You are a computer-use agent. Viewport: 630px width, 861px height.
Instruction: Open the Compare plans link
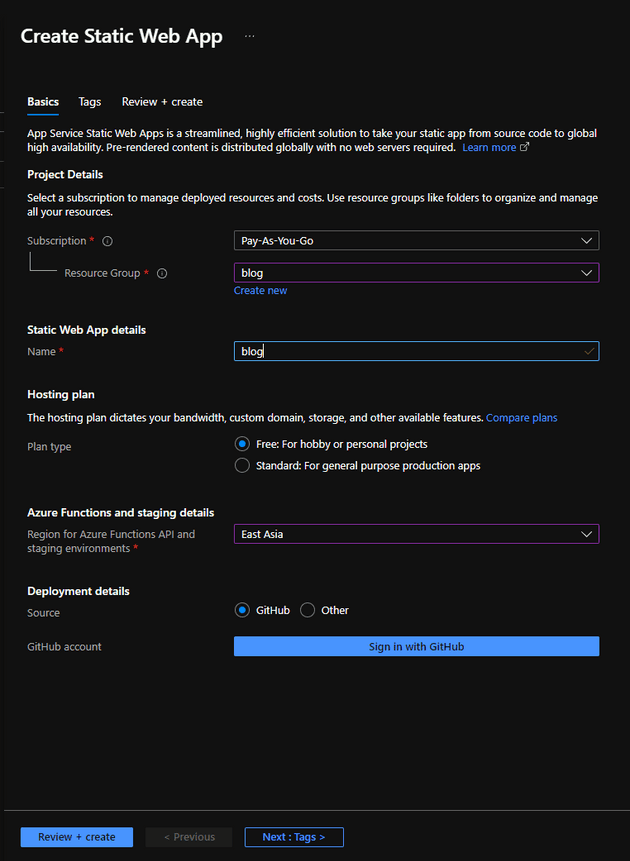coord(521,417)
